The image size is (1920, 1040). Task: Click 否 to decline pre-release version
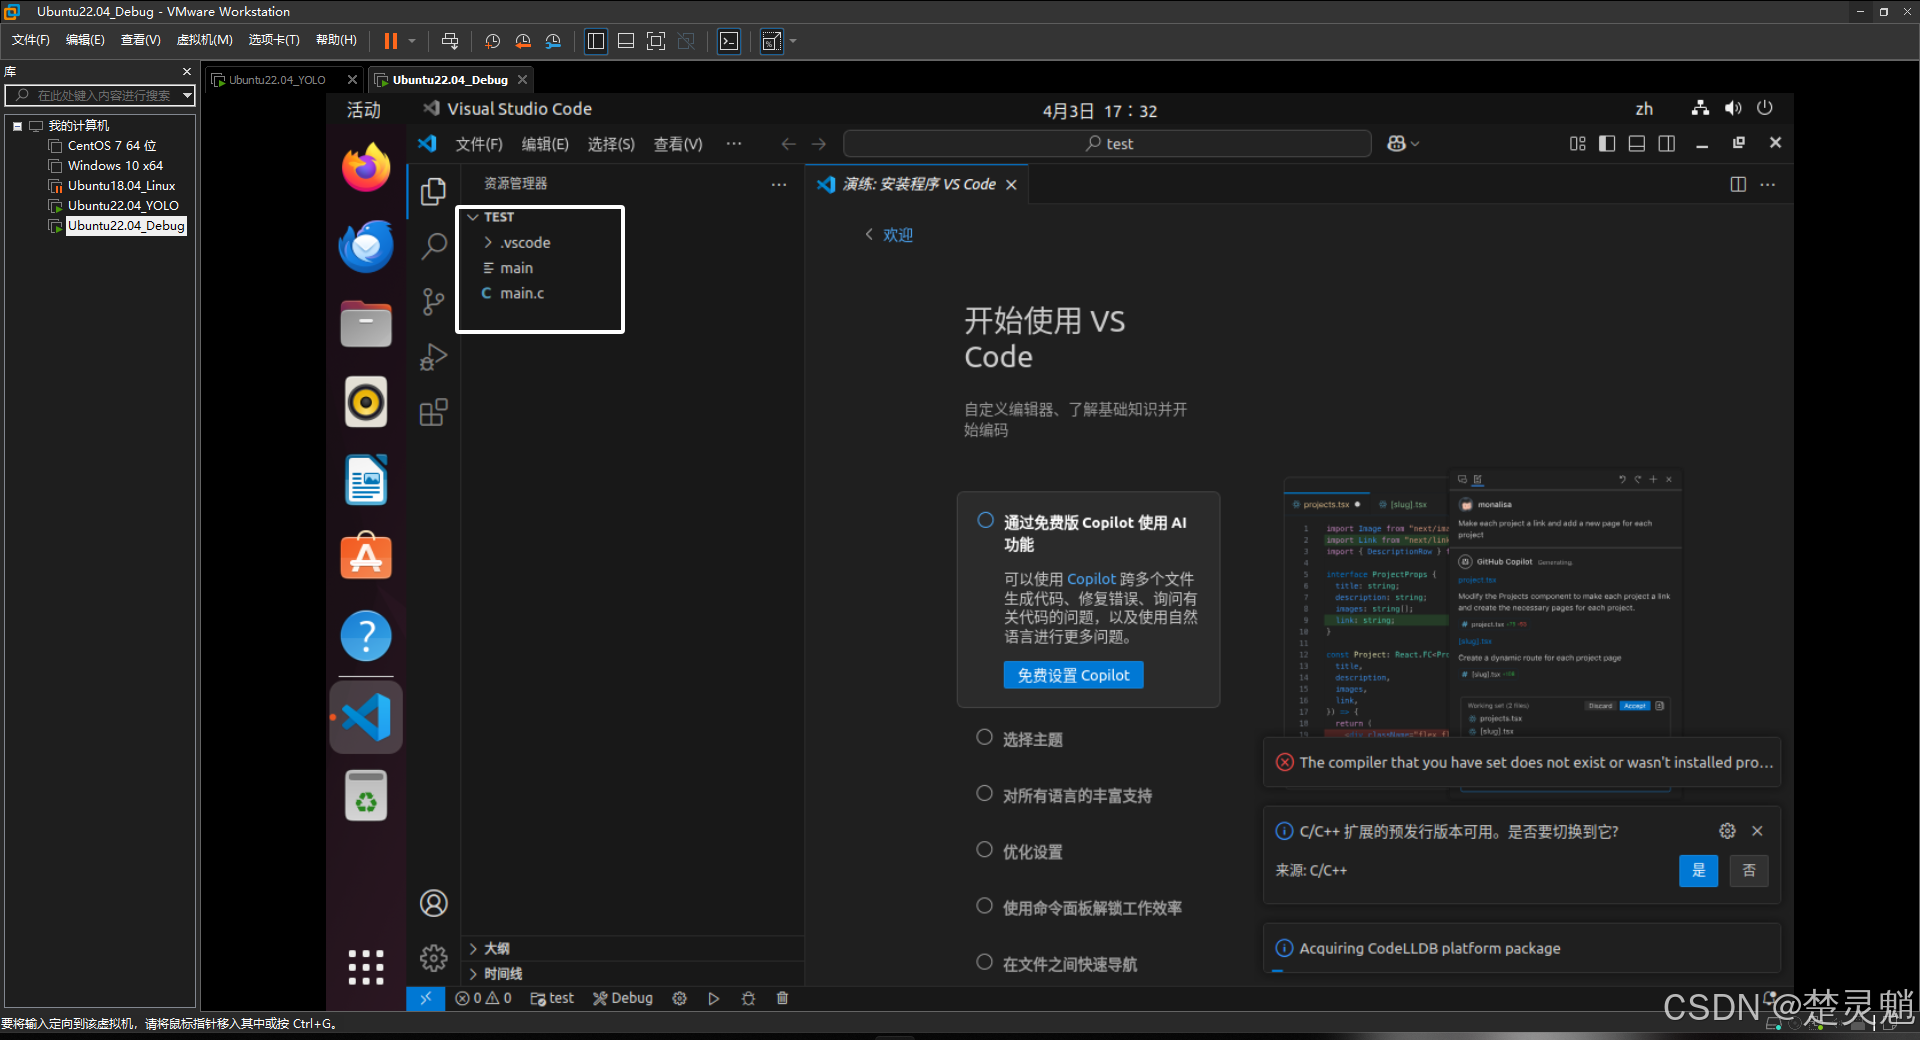point(1749,871)
